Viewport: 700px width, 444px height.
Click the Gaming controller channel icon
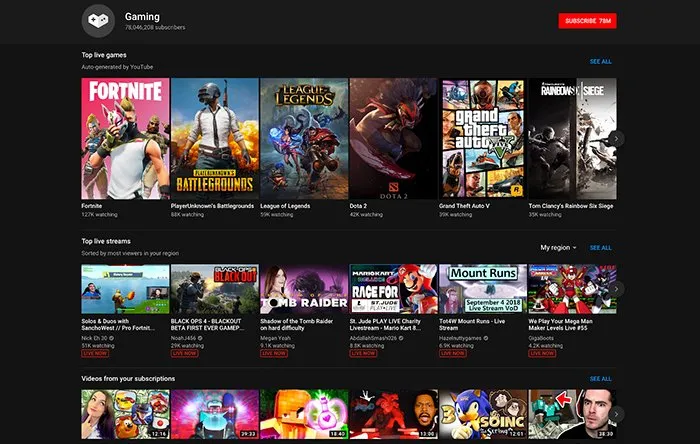[x=97, y=20]
